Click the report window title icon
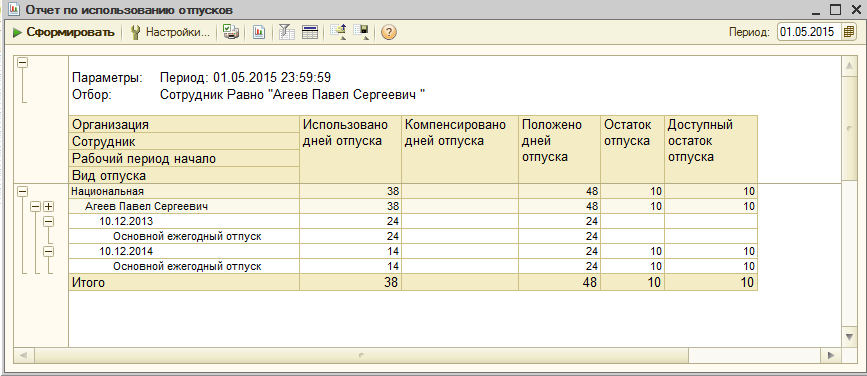The height and width of the screenshot is (376, 867). pyautogui.click(x=15, y=9)
